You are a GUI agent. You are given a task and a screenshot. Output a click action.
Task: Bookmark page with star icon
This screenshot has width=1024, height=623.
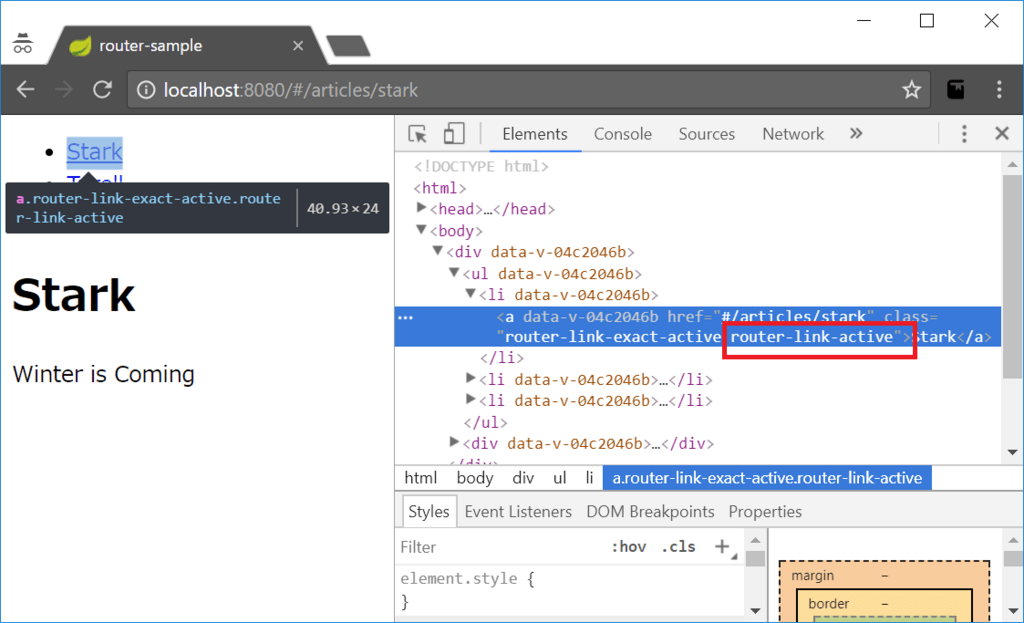tap(911, 90)
